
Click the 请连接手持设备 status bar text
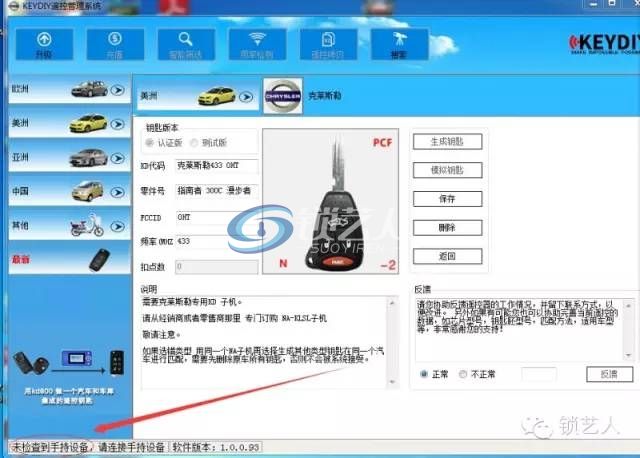click(x=131, y=447)
